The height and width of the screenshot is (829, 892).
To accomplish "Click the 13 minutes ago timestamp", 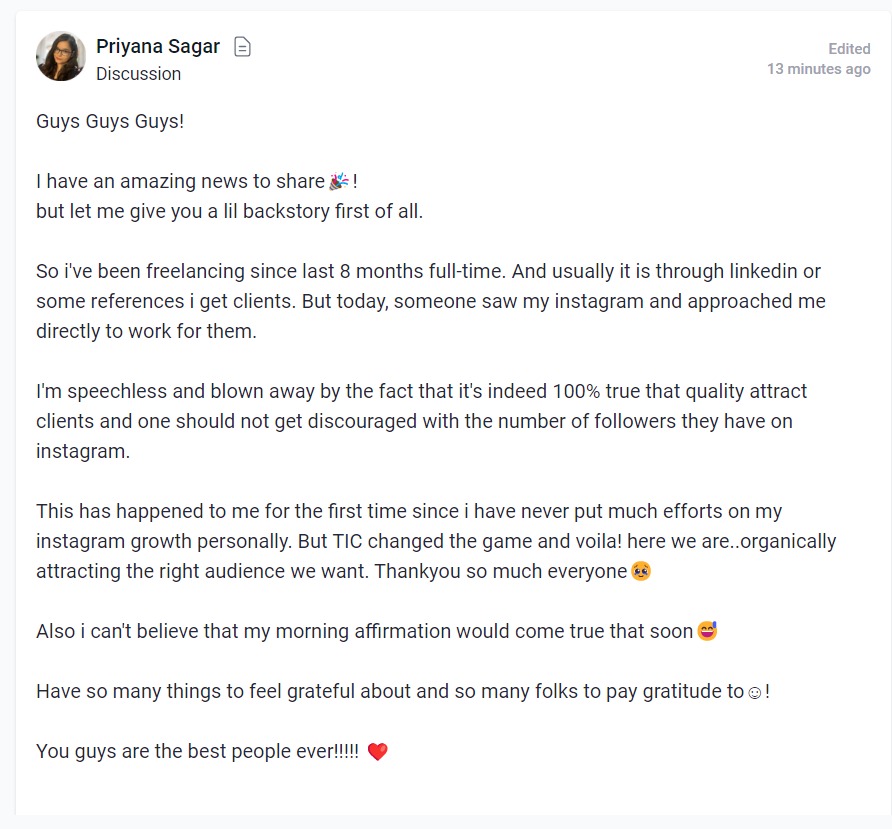I will 819,69.
